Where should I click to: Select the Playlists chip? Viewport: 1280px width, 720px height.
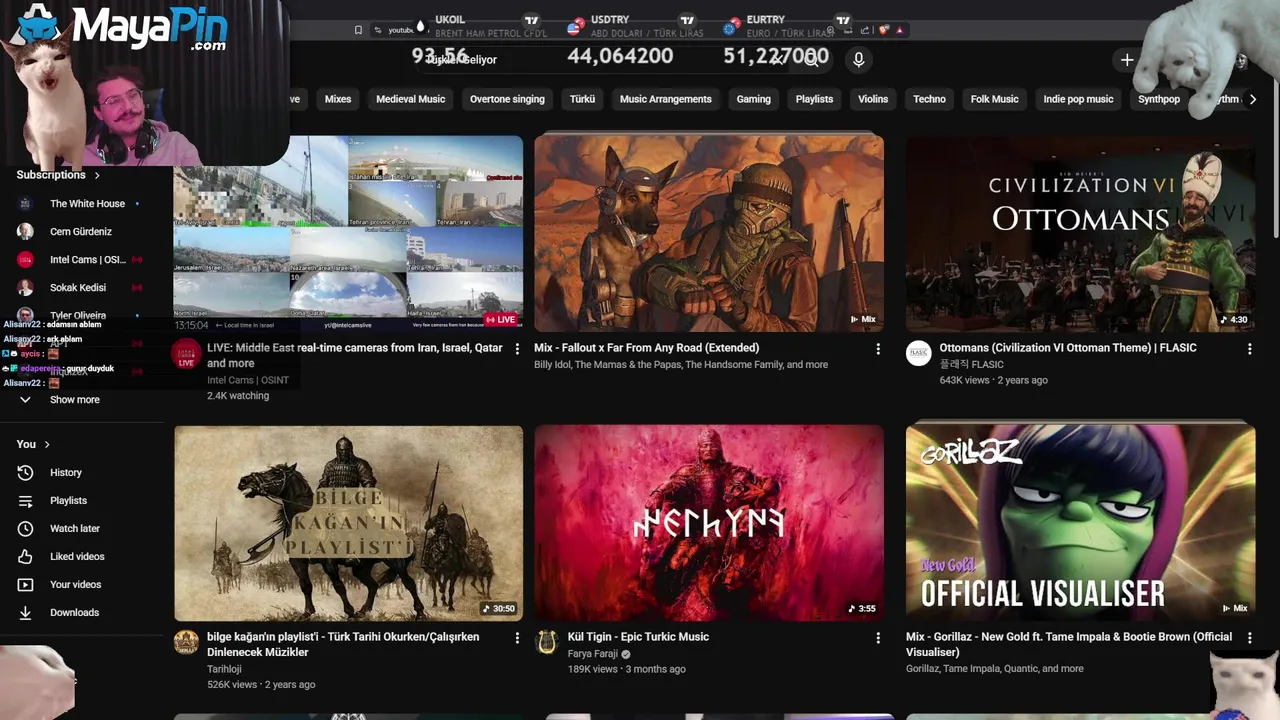(814, 99)
